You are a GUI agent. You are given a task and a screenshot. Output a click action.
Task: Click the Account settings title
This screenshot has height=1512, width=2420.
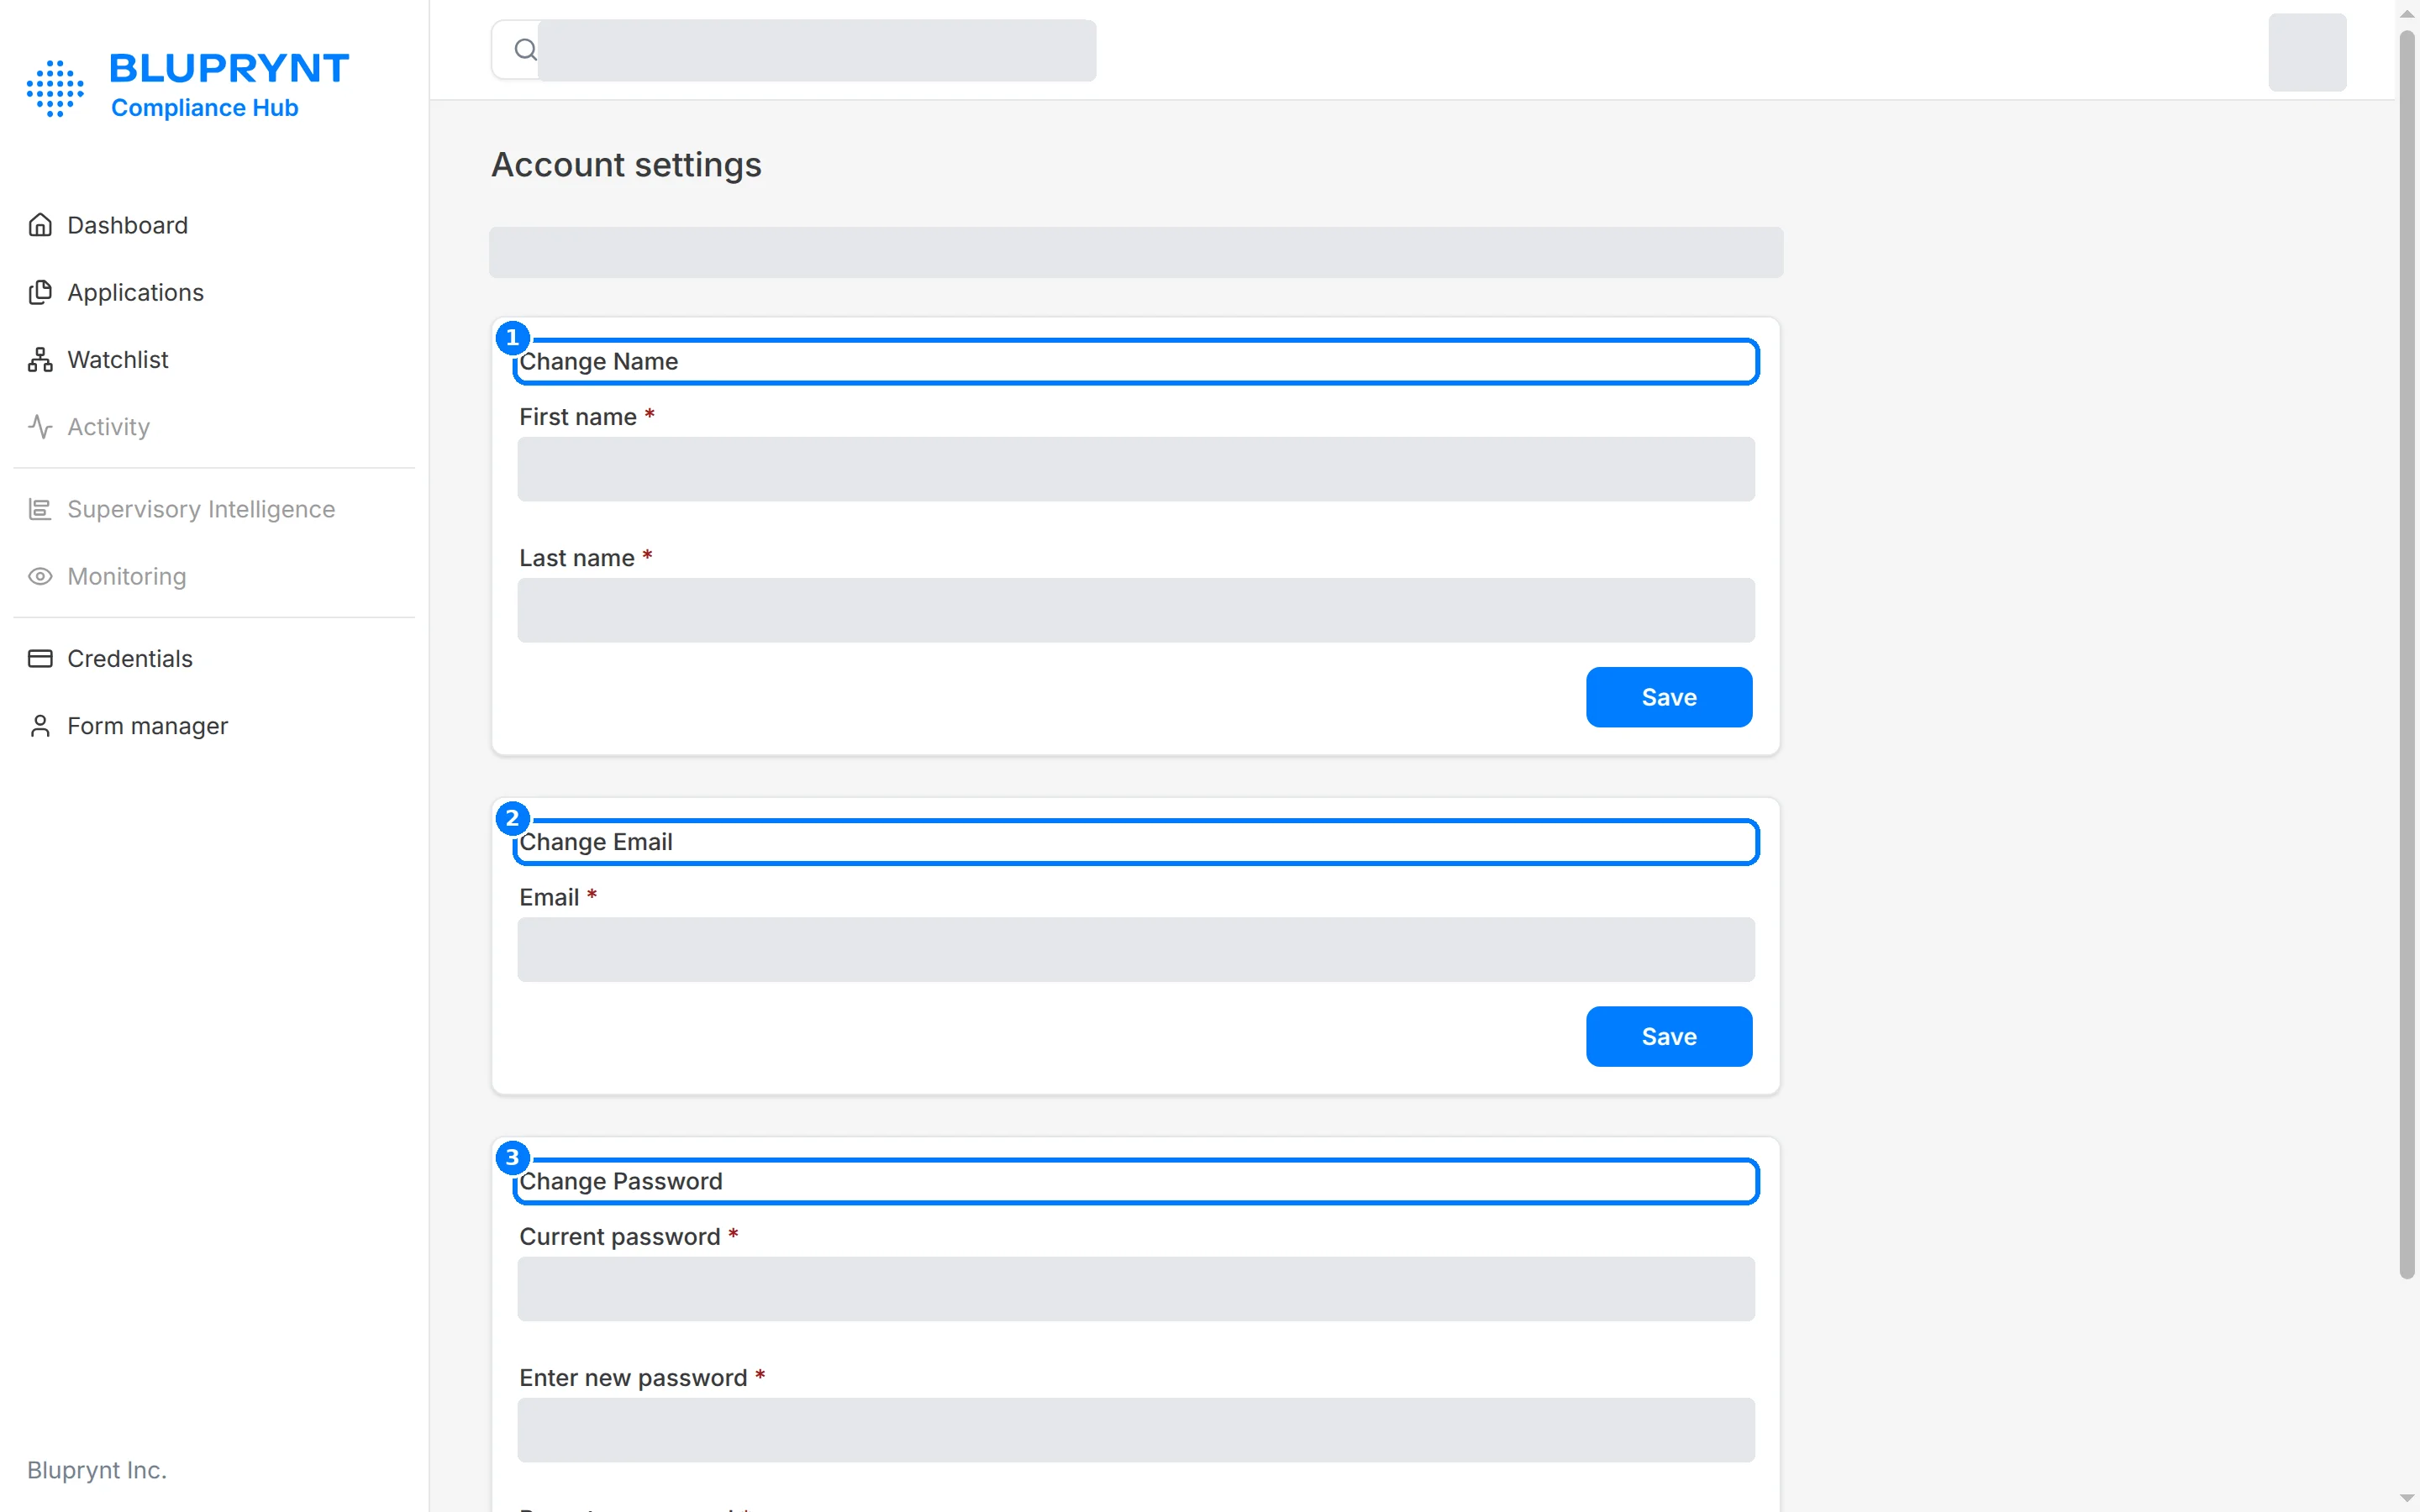pos(626,164)
